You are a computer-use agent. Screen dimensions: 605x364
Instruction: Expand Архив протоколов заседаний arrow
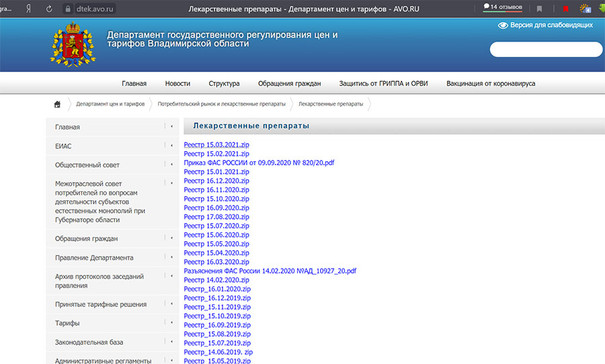(171, 276)
